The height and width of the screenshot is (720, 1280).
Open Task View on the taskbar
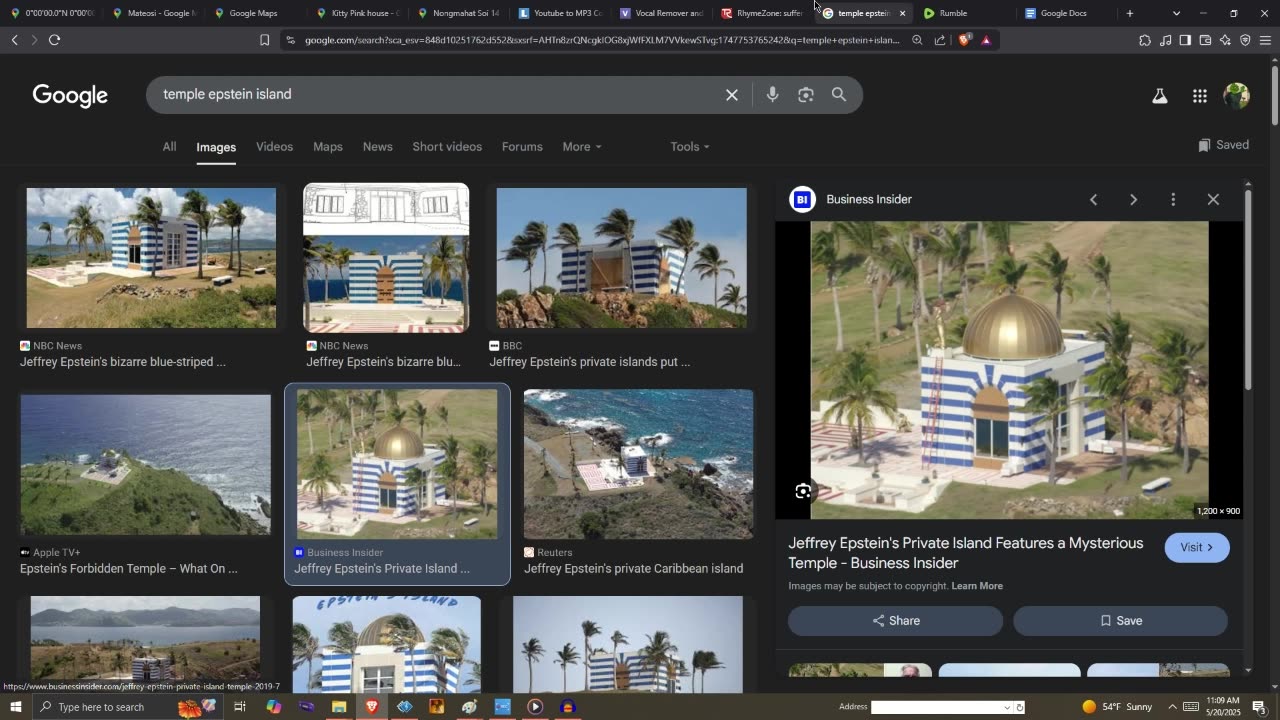pos(240,707)
